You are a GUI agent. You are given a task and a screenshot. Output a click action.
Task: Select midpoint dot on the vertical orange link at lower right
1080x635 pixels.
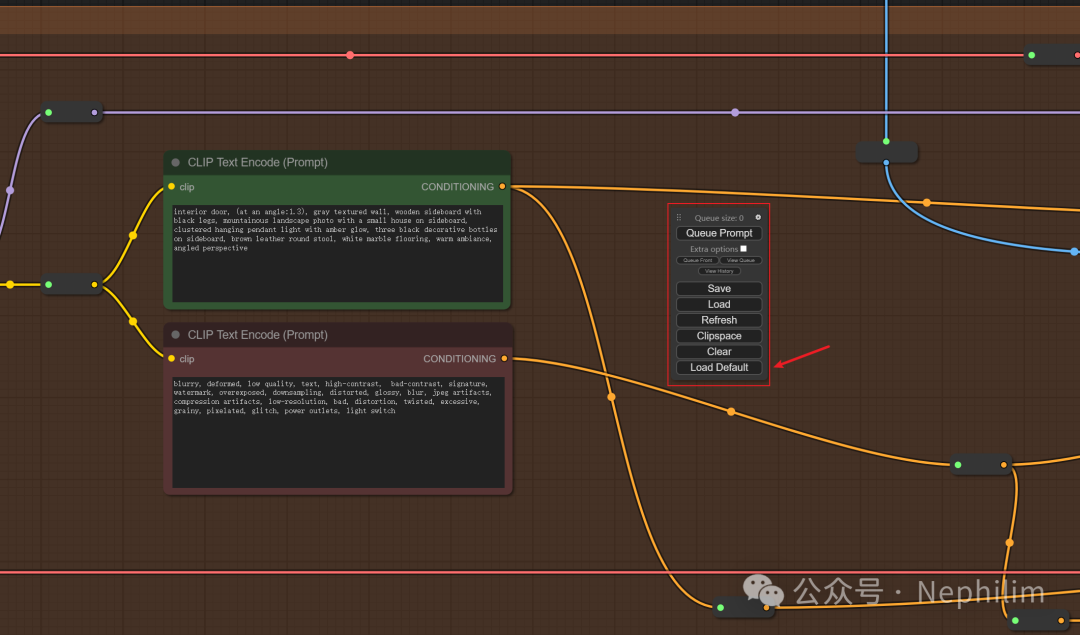(x=1009, y=543)
